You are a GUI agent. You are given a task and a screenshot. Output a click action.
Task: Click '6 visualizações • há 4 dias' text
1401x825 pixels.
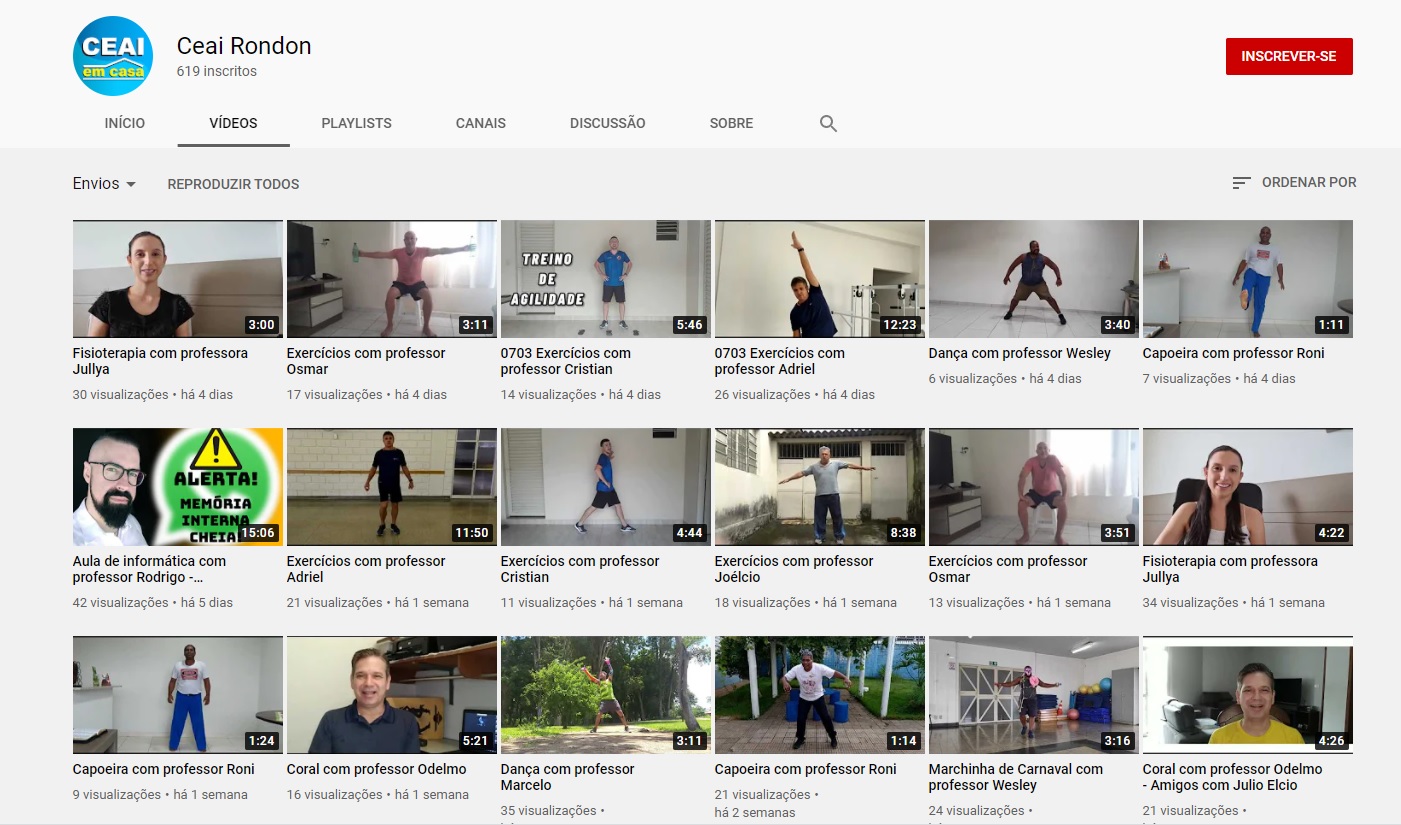point(1005,379)
